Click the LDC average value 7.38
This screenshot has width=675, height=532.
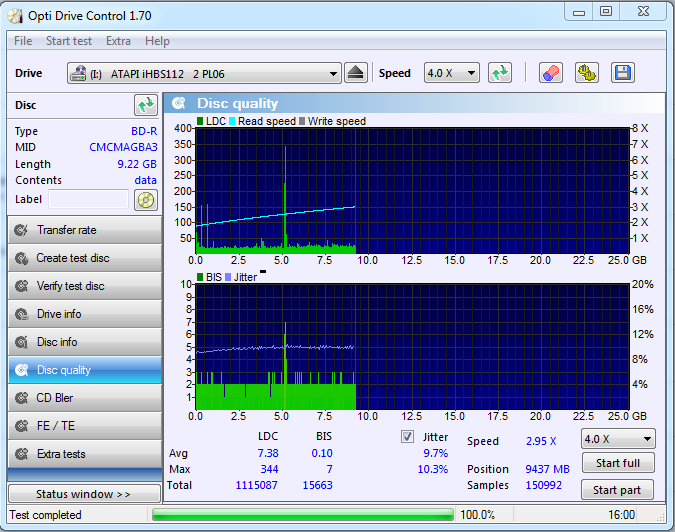tap(268, 453)
